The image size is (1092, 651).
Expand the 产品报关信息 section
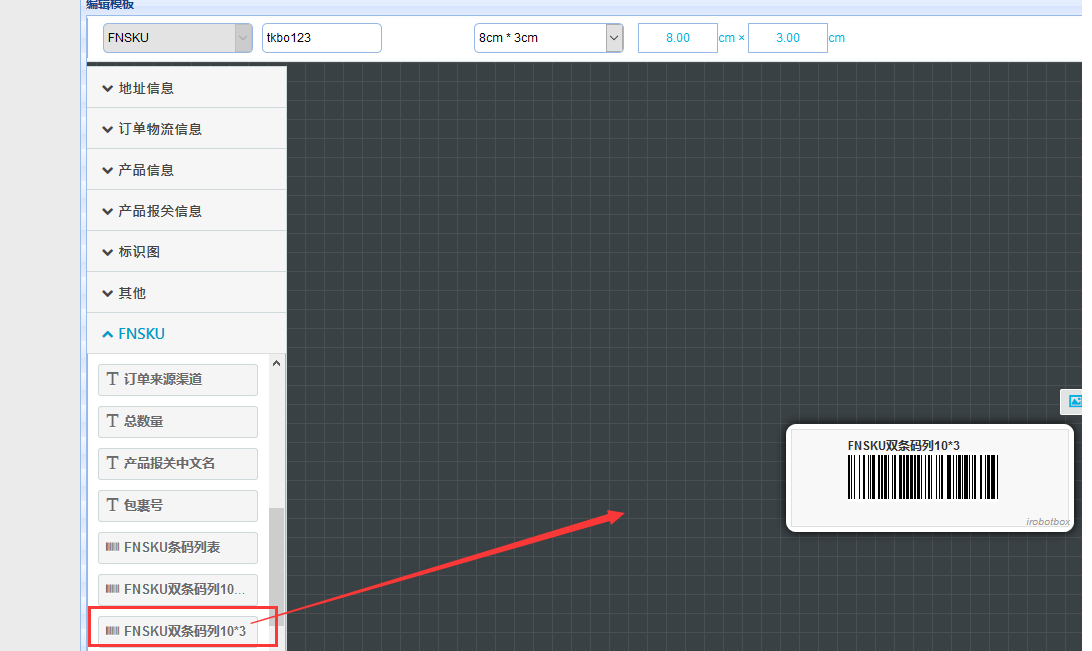pyautogui.click(x=187, y=211)
